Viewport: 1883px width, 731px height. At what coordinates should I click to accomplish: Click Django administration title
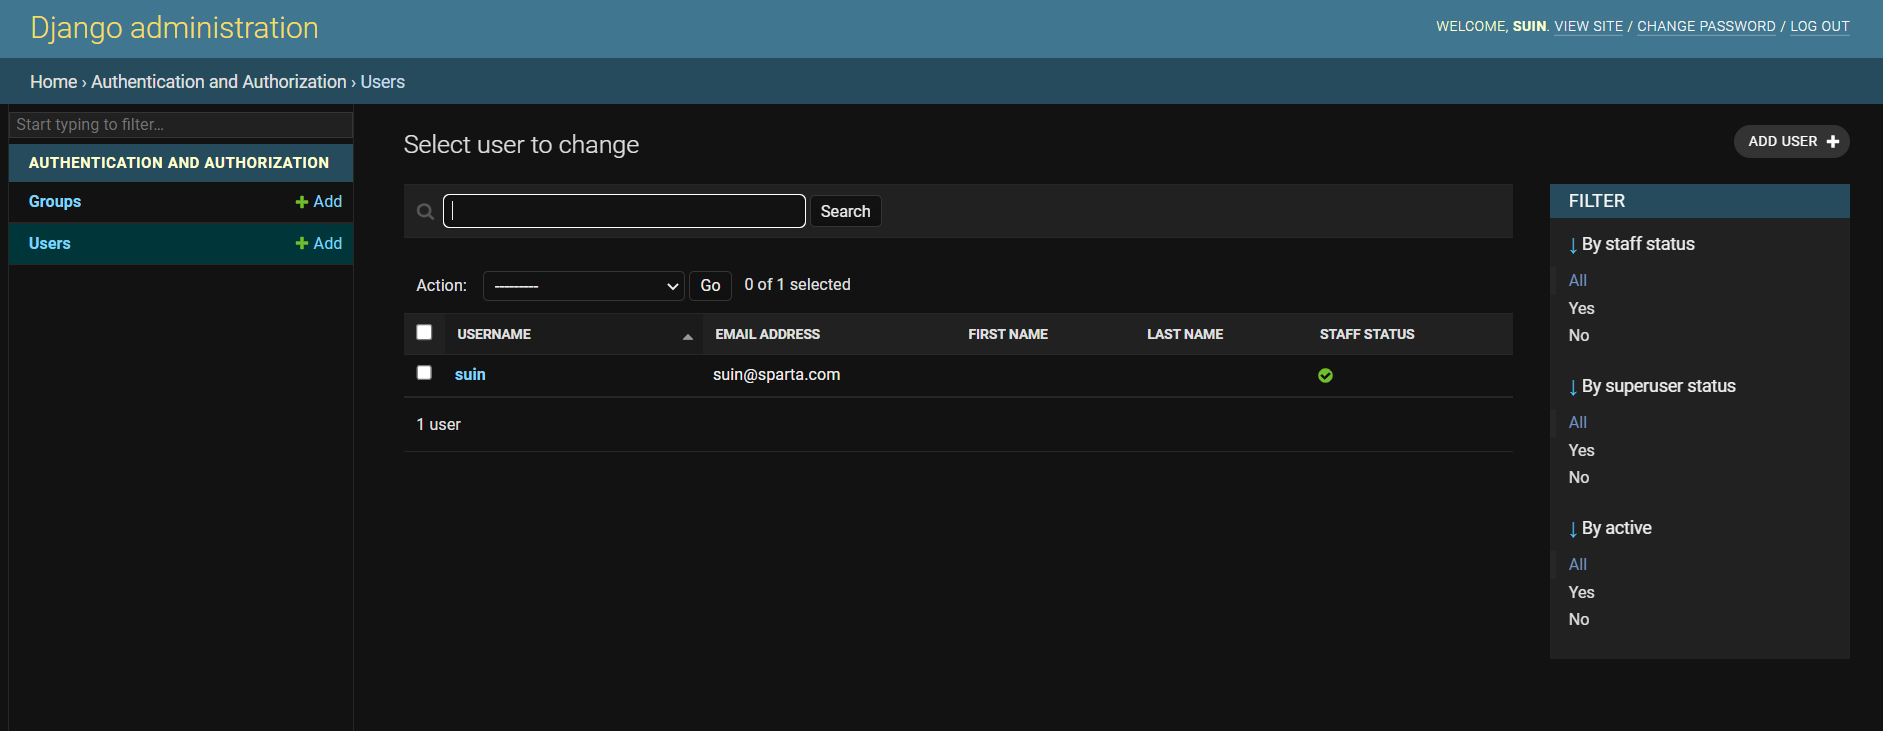(x=174, y=28)
